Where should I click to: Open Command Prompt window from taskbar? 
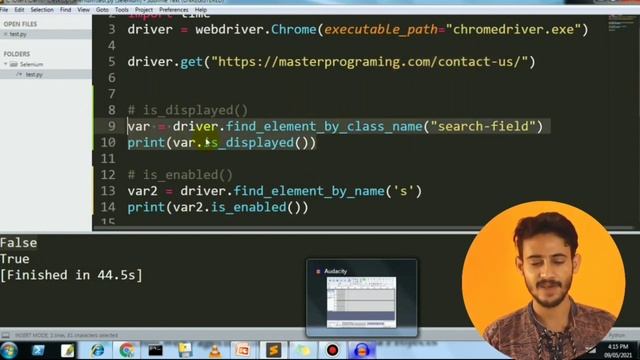(x=156, y=350)
